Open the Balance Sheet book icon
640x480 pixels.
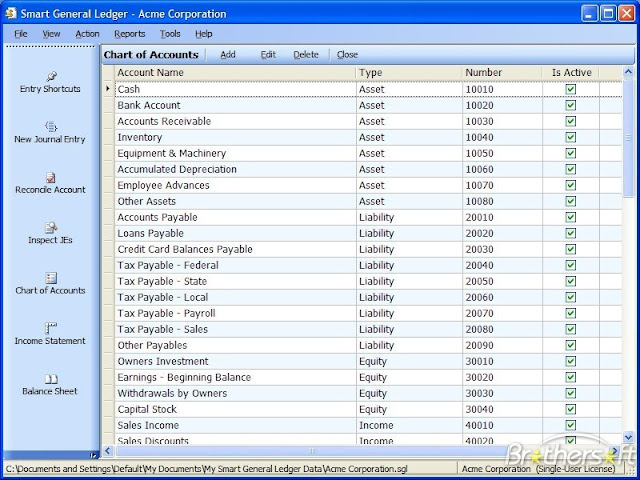(51, 379)
